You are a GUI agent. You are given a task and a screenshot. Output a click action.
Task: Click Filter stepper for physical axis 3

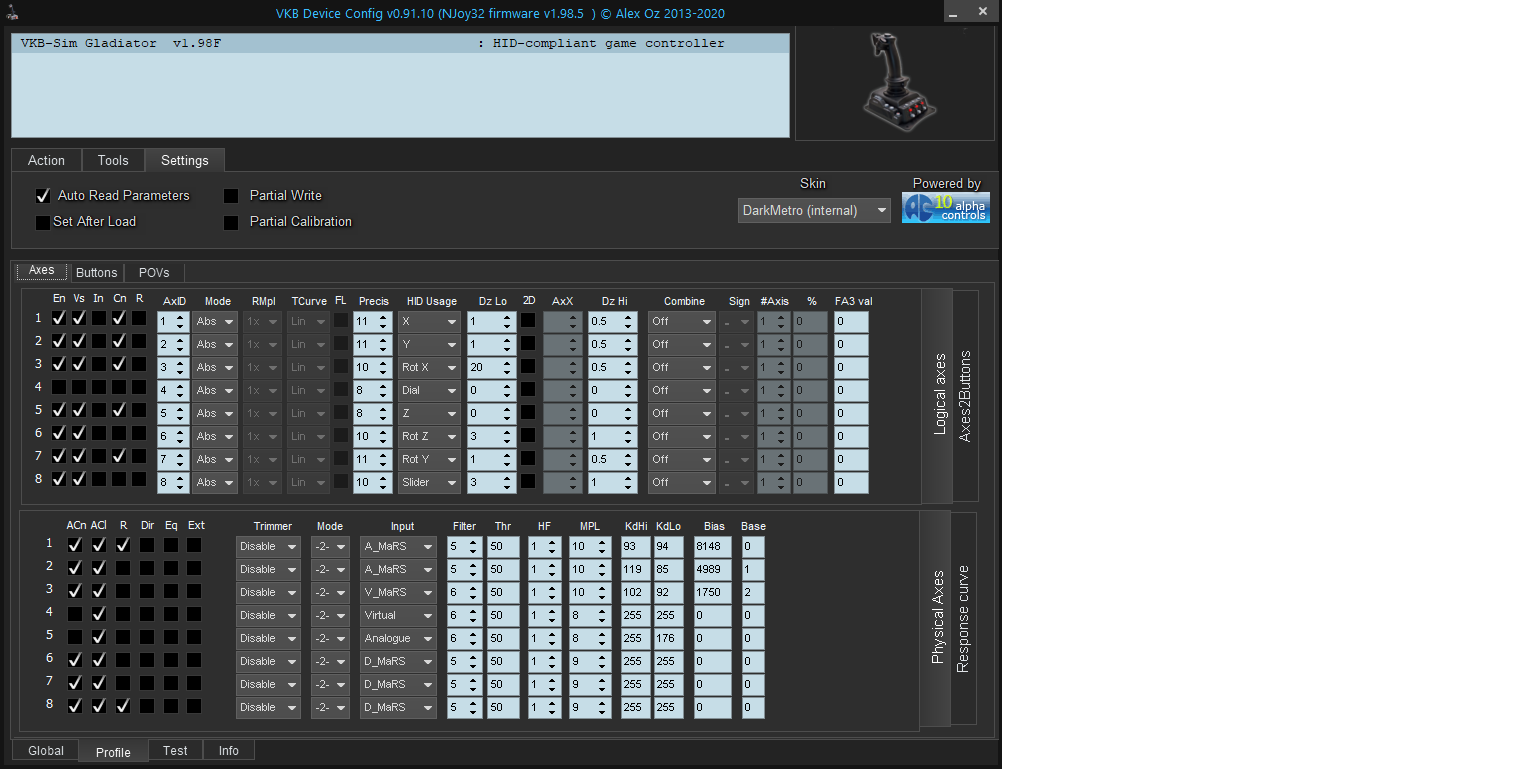[x=471, y=593]
